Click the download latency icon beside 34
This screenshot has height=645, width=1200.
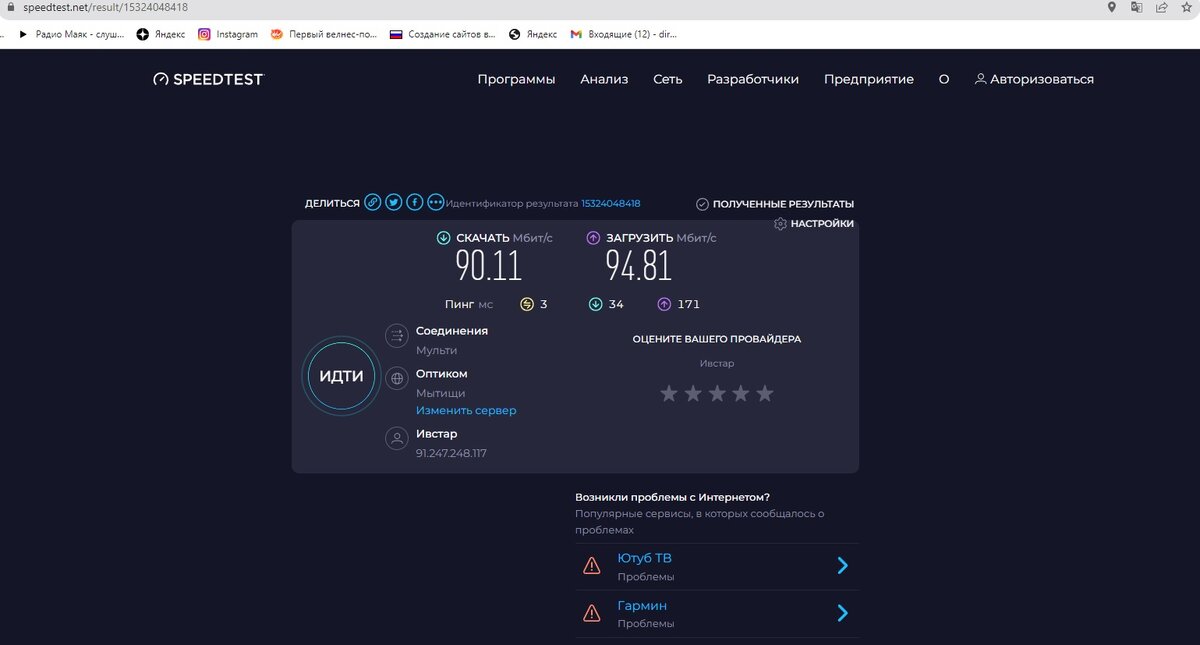595,304
